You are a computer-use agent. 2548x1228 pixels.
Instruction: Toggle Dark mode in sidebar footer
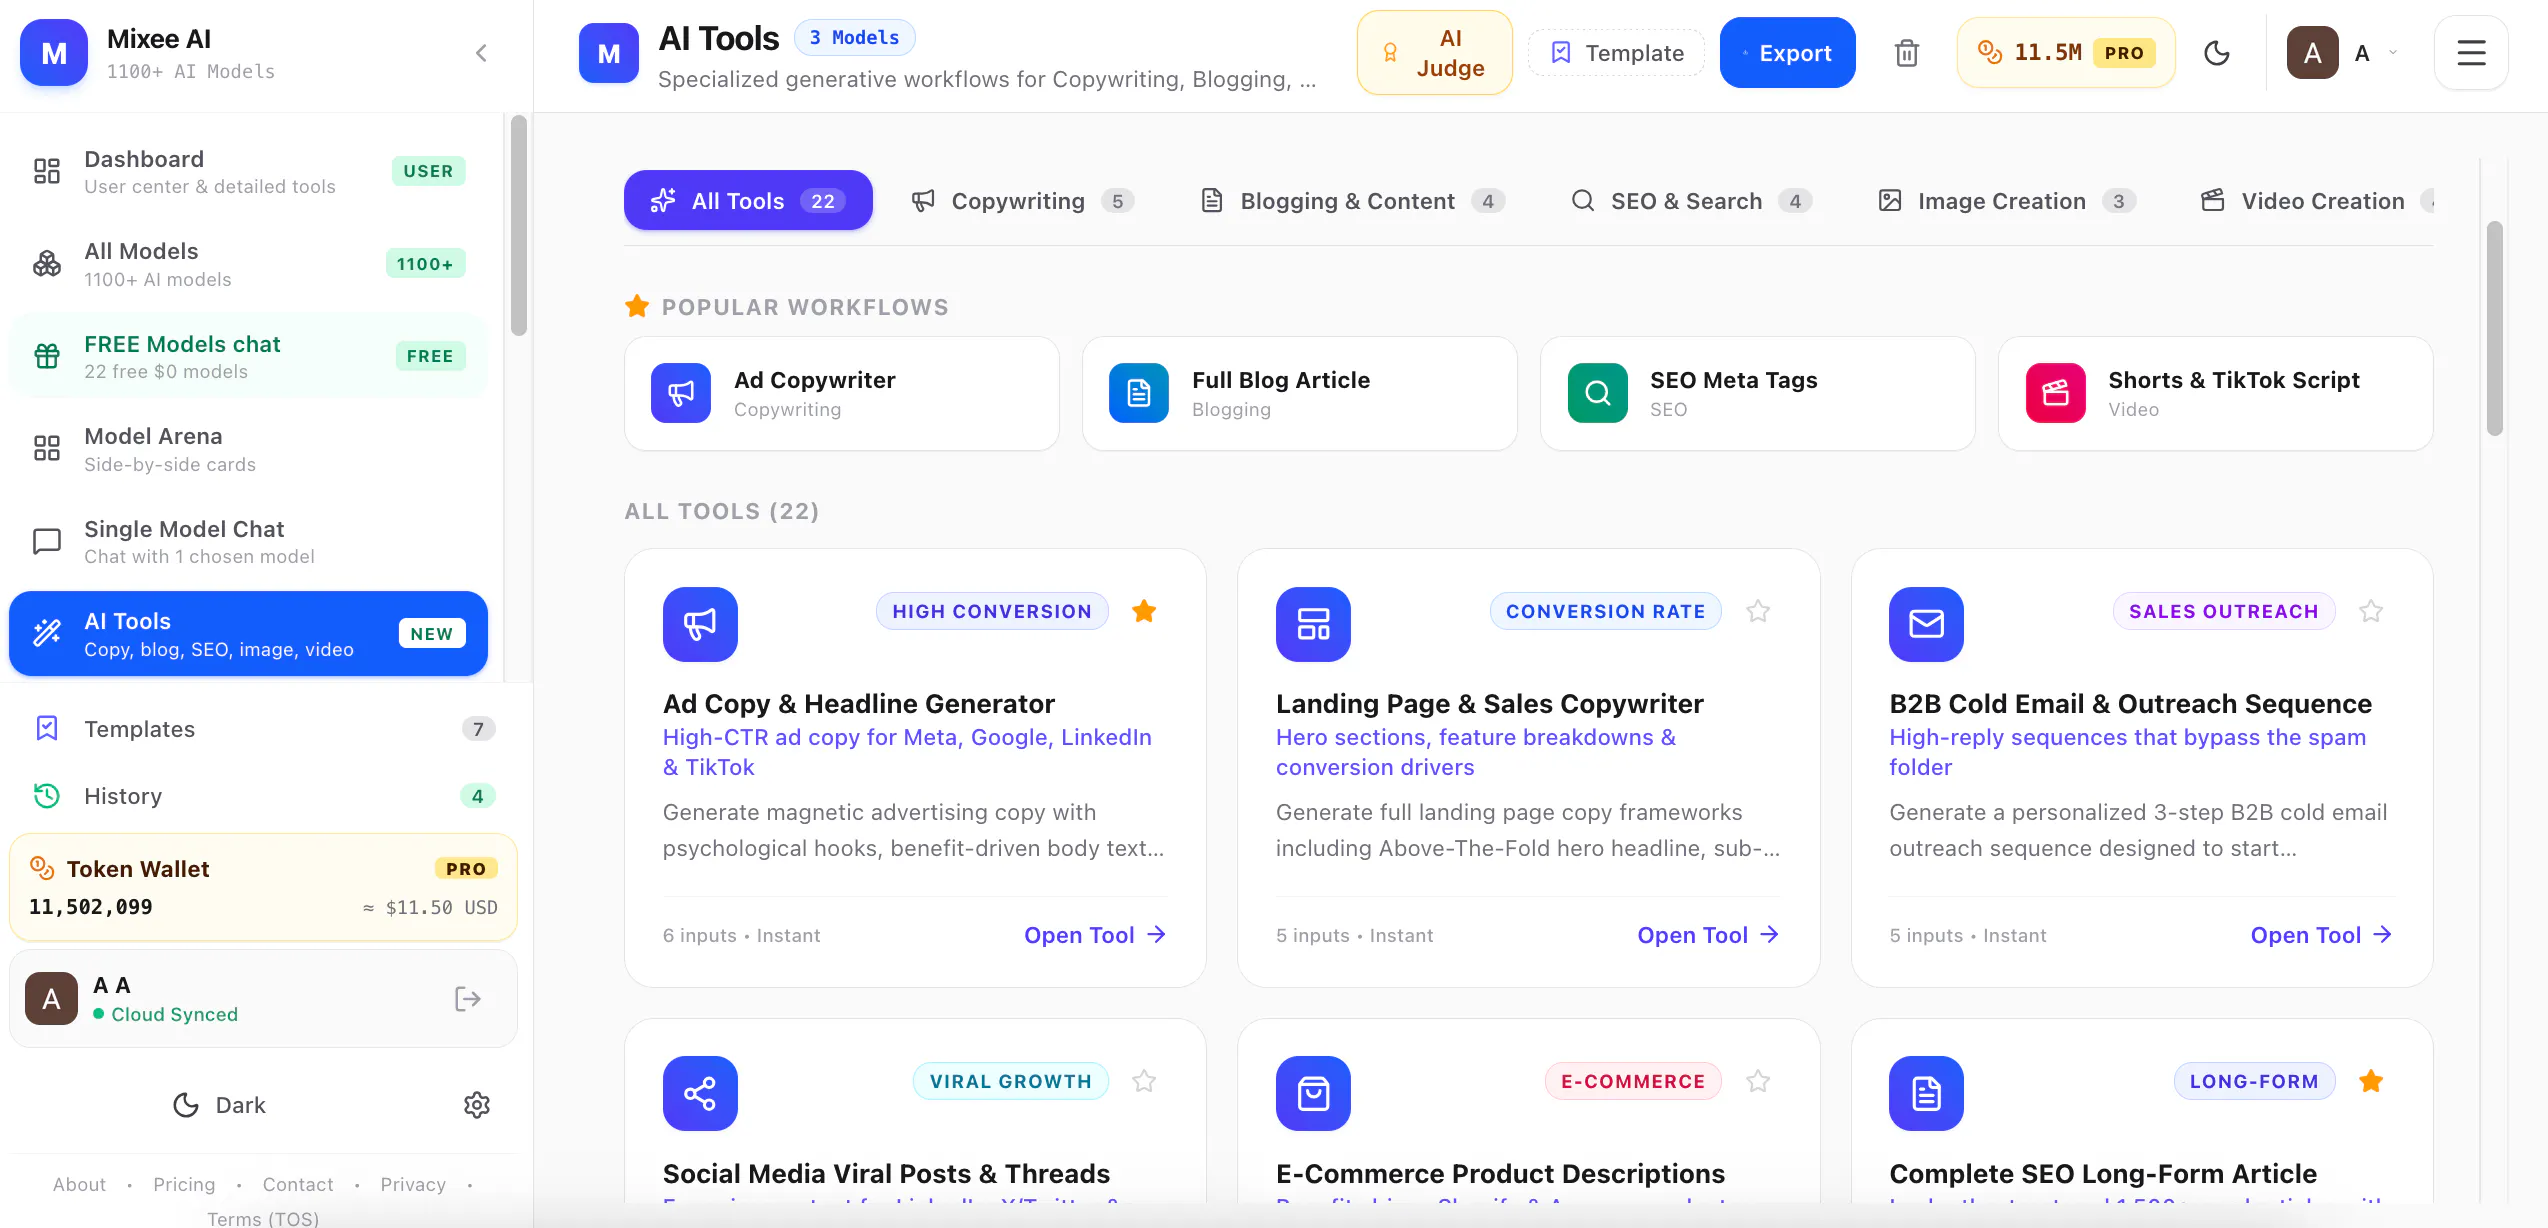point(219,1105)
